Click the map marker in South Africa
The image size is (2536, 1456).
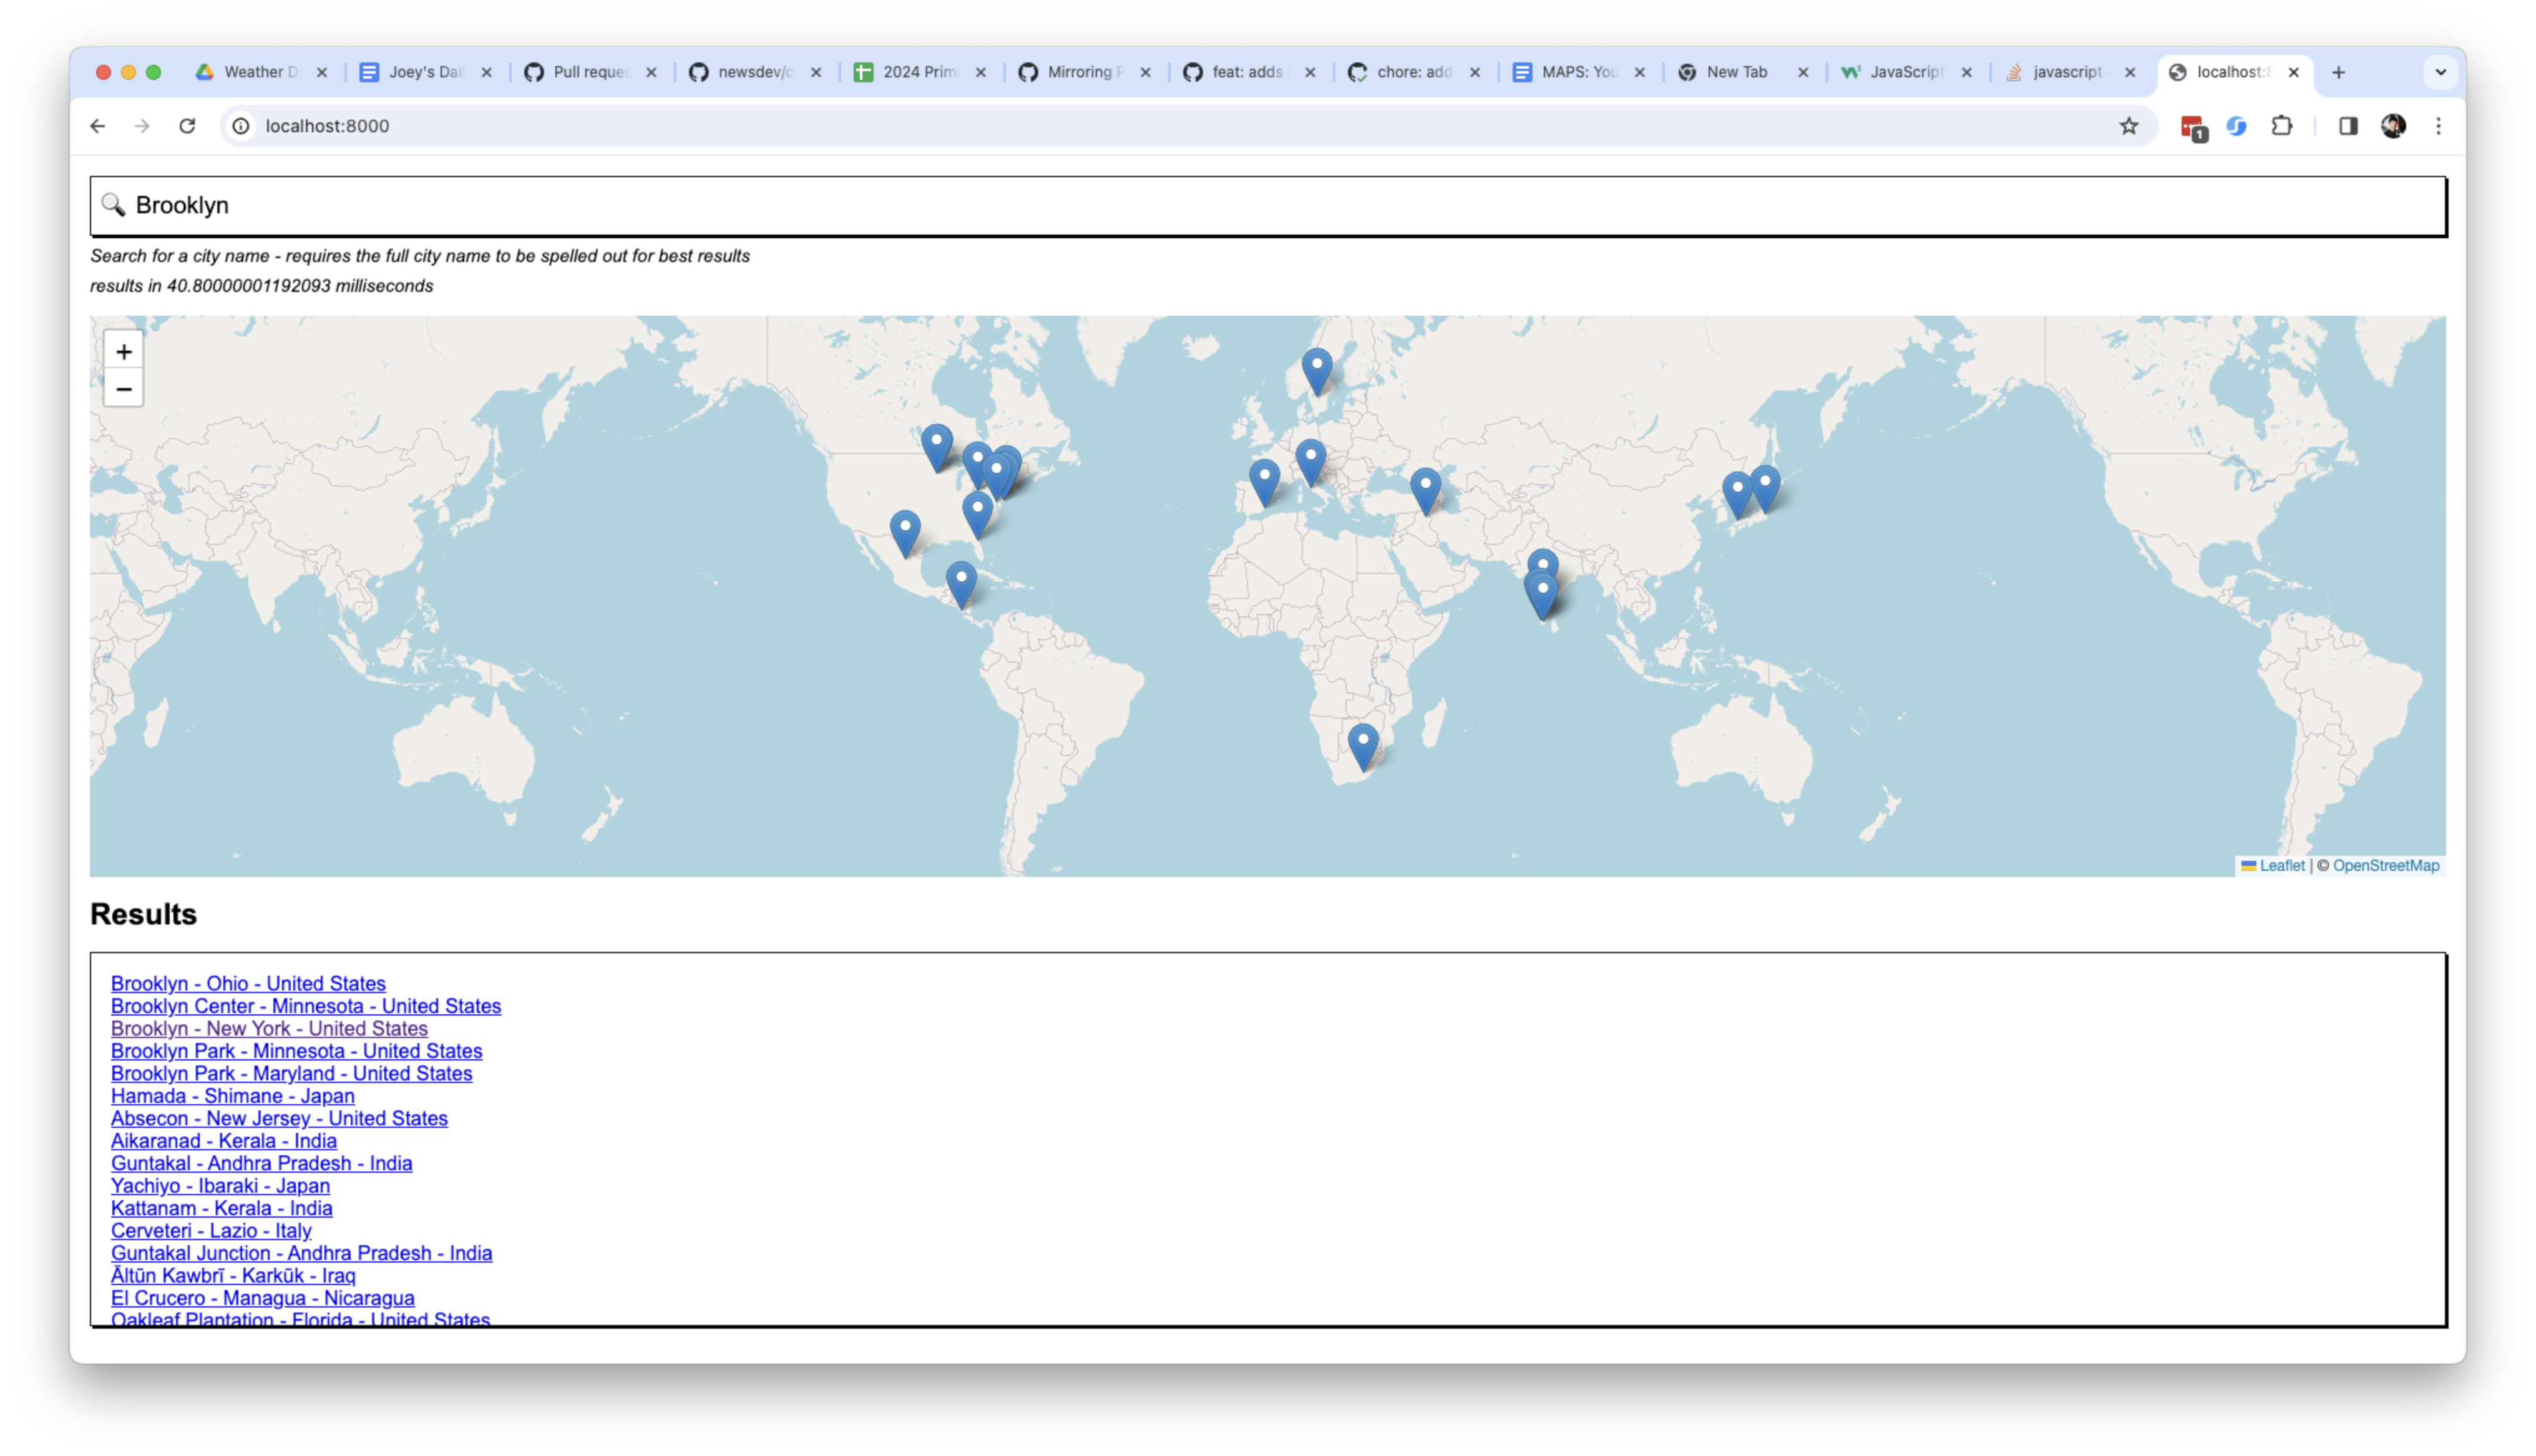pyautogui.click(x=1362, y=745)
